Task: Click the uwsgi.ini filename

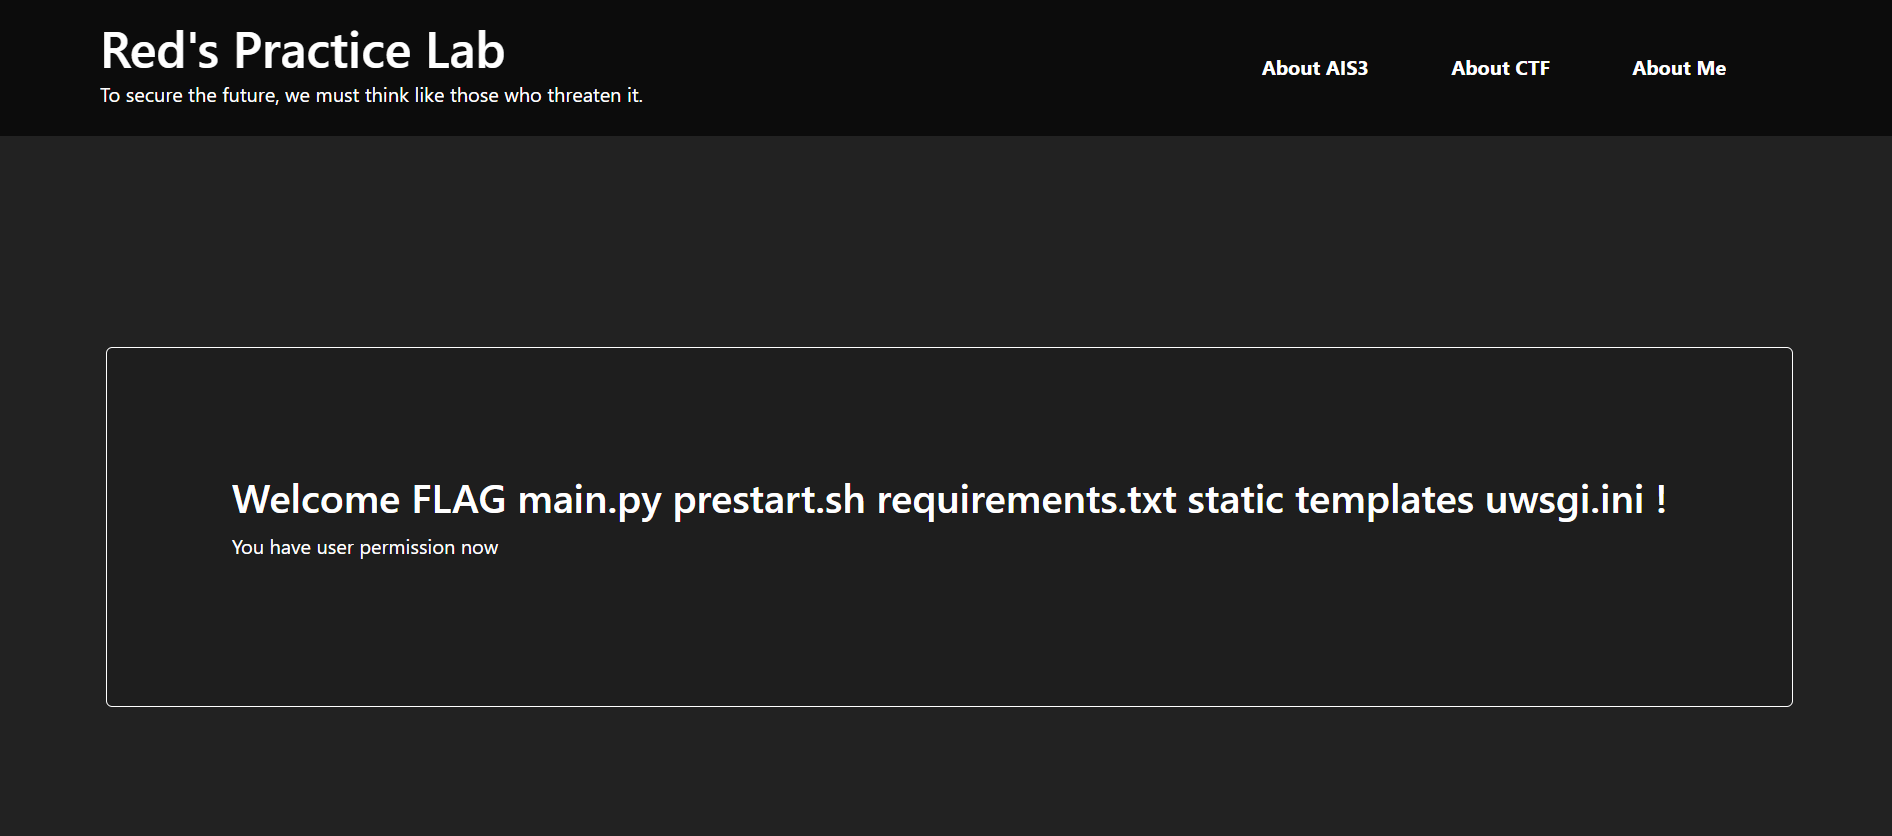Action: pos(1564,499)
